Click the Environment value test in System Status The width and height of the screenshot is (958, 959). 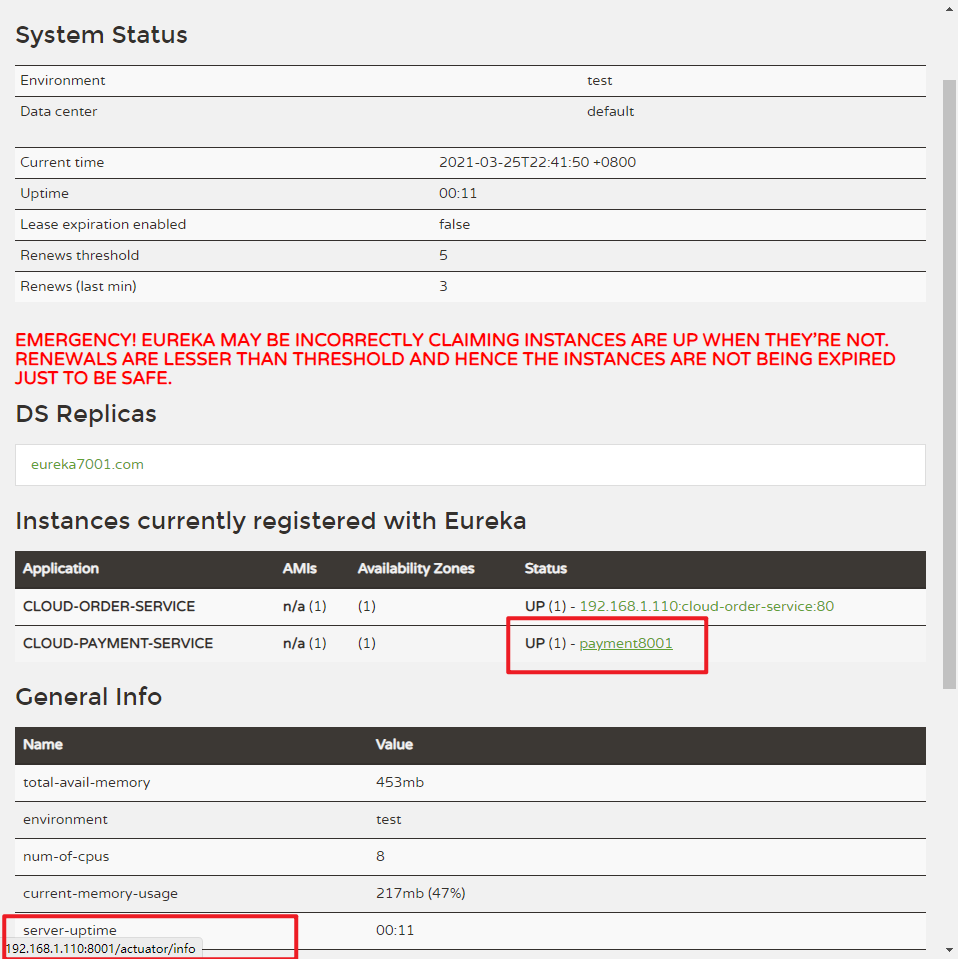coord(600,81)
